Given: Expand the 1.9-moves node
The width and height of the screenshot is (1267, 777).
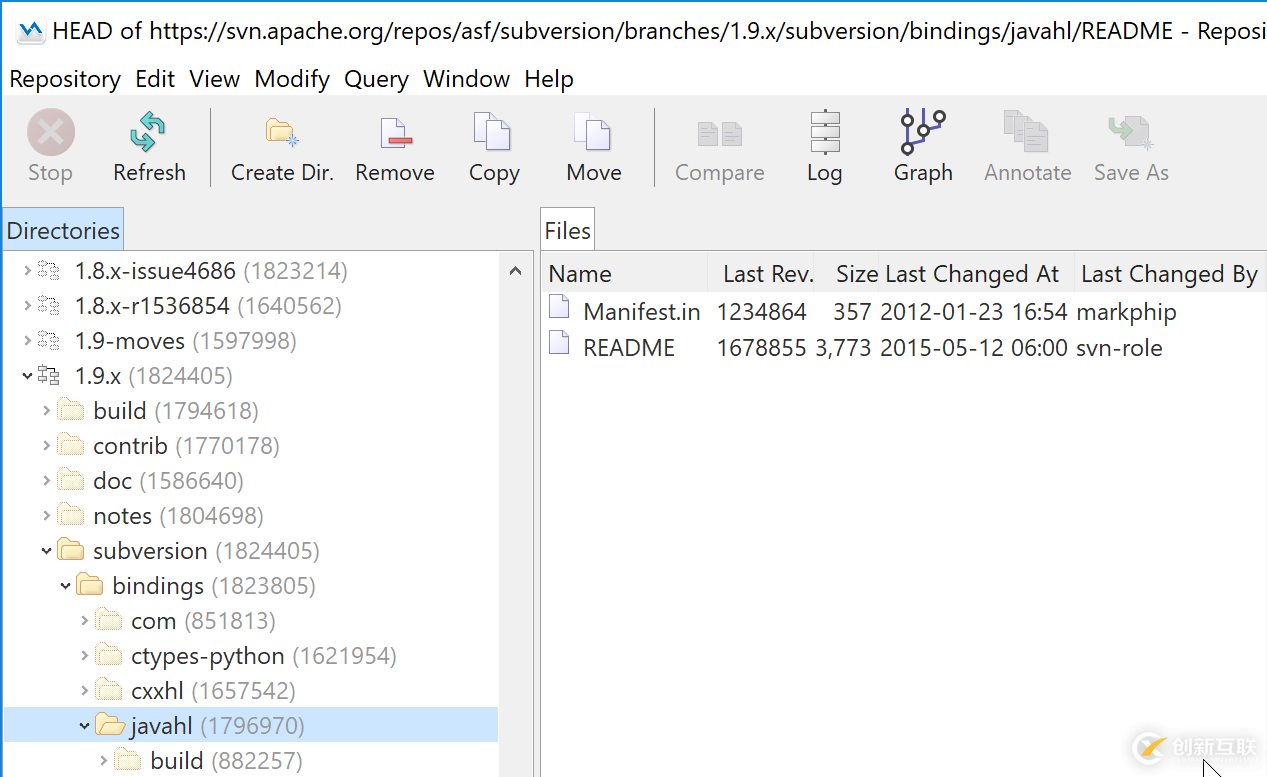Looking at the screenshot, I should (x=27, y=341).
